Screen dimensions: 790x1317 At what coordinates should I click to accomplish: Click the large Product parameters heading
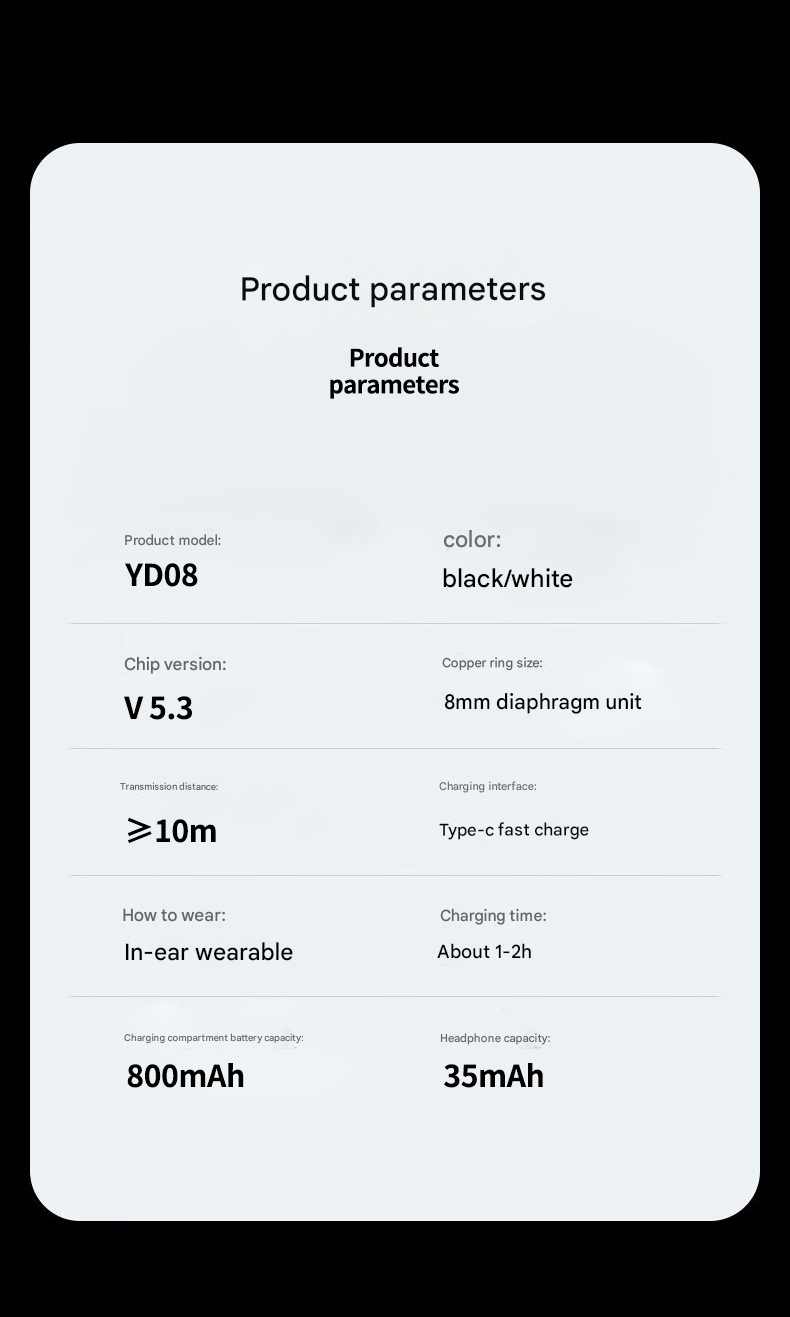(x=393, y=289)
